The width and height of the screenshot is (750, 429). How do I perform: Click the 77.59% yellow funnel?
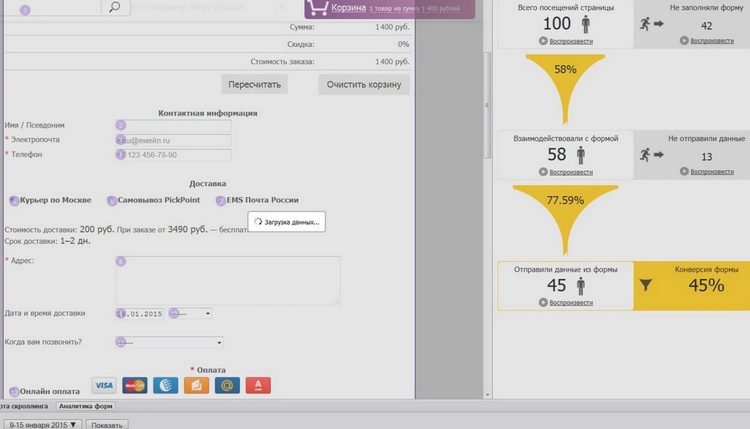pyautogui.click(x=565, y=220)
